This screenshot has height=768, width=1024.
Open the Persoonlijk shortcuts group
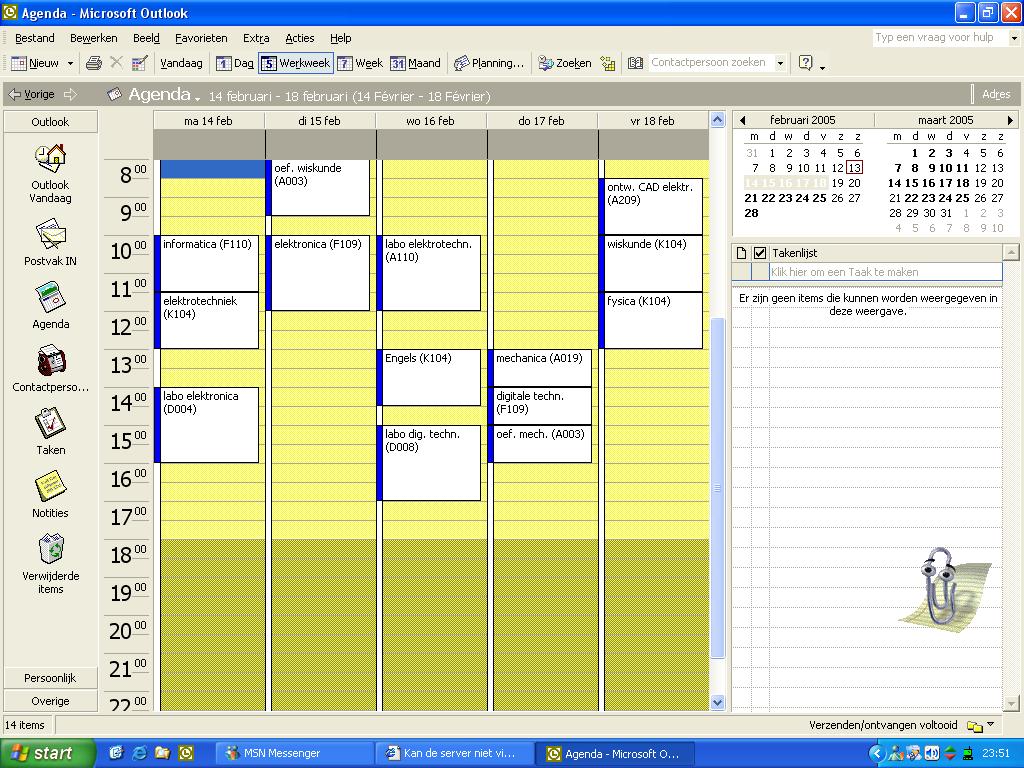(x=50, y=678)
